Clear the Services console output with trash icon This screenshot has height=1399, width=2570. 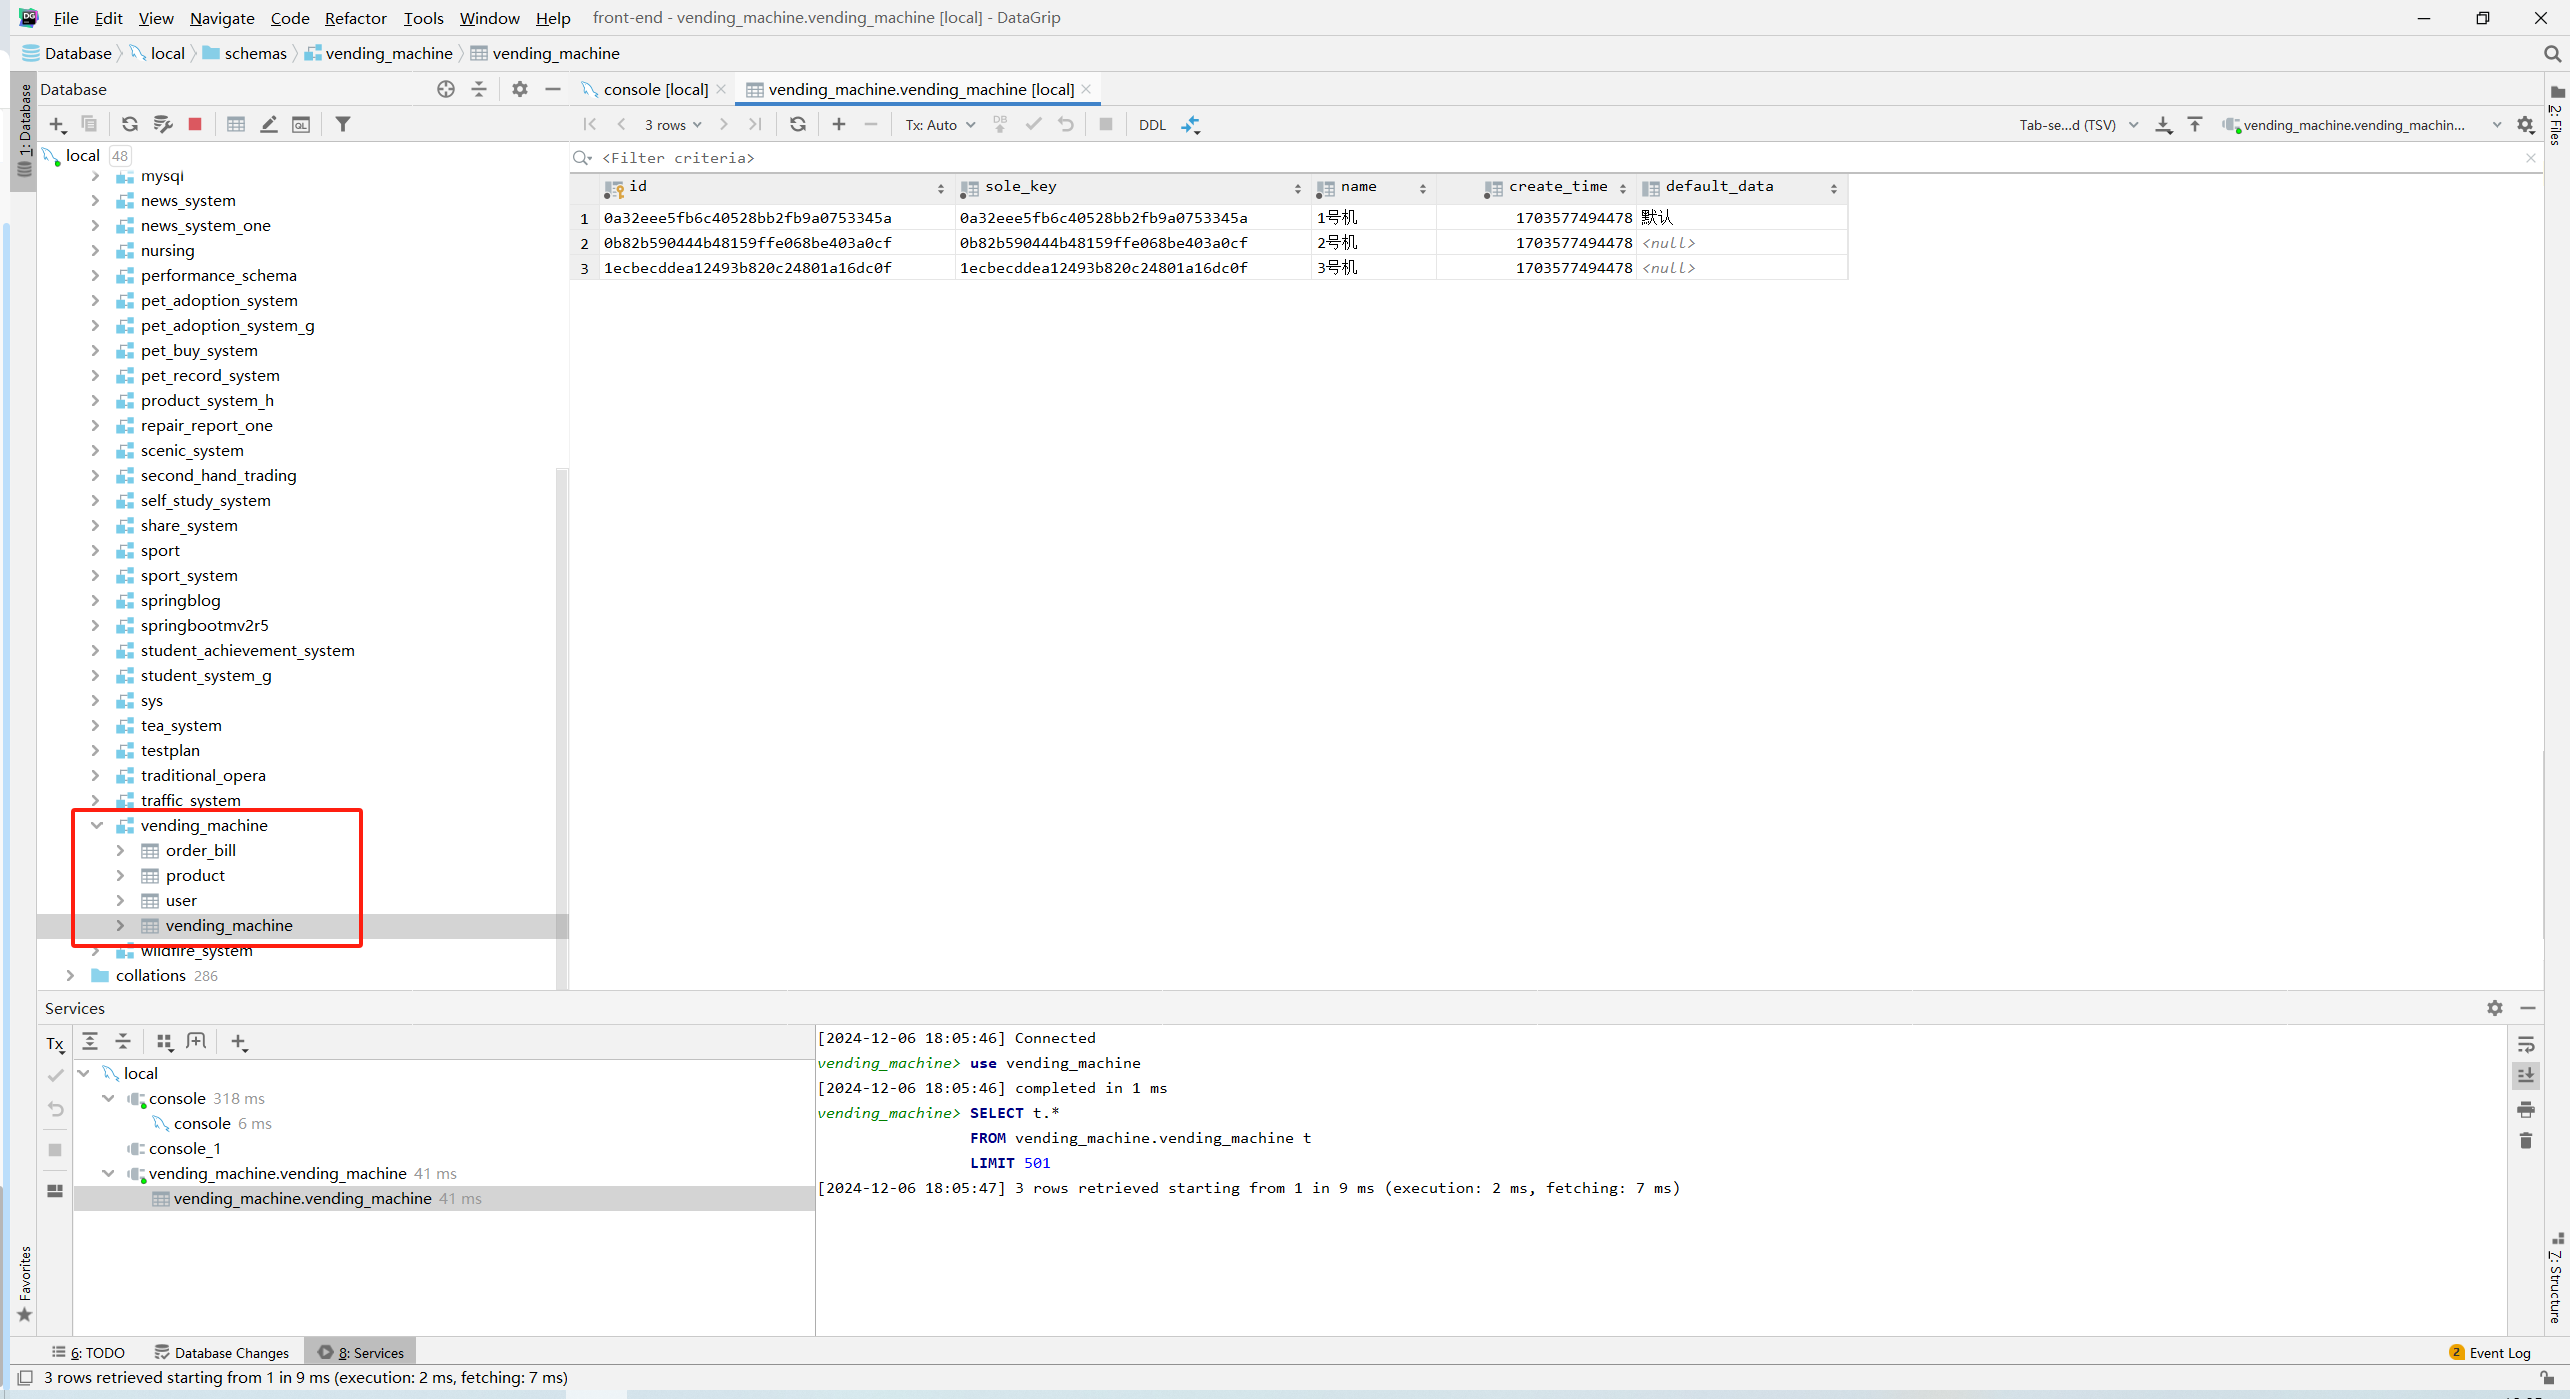point(2525,1141)
